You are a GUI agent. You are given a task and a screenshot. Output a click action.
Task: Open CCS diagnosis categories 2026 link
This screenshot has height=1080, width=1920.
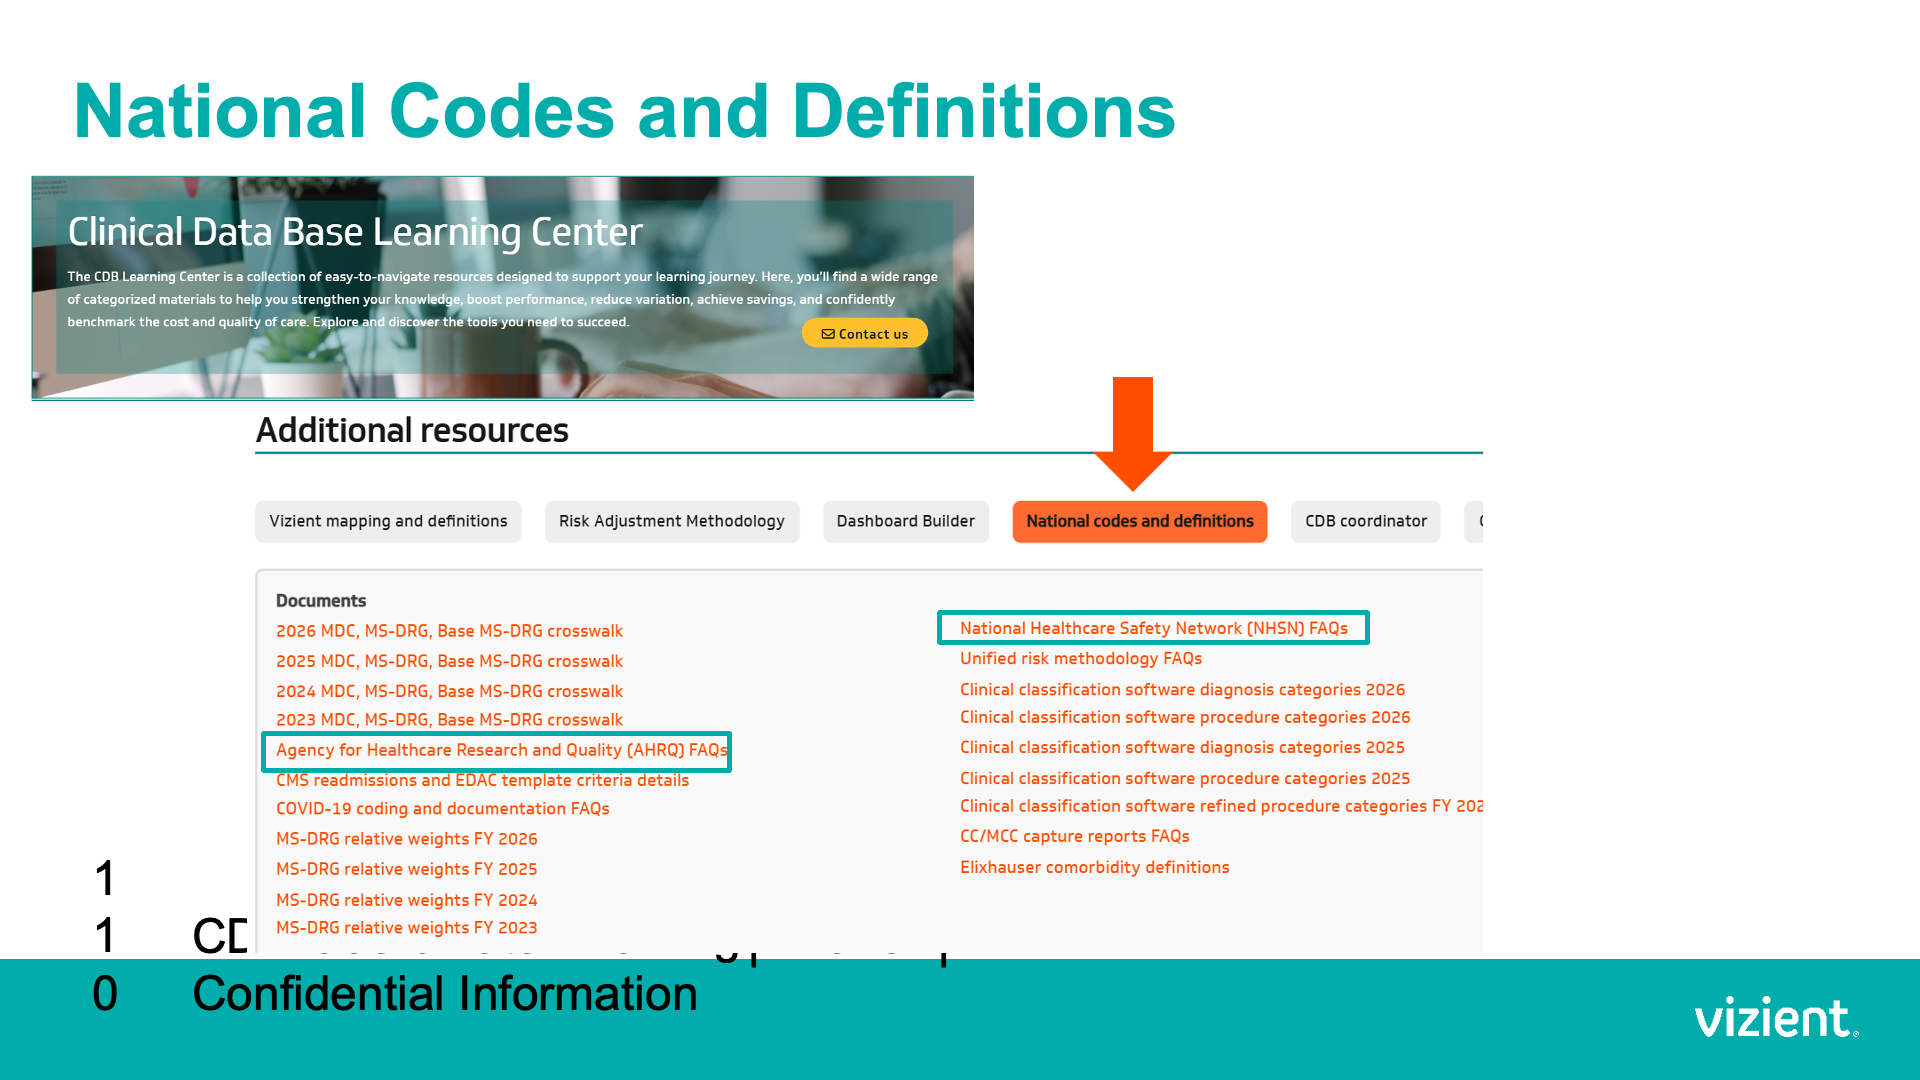point(1182,689)
